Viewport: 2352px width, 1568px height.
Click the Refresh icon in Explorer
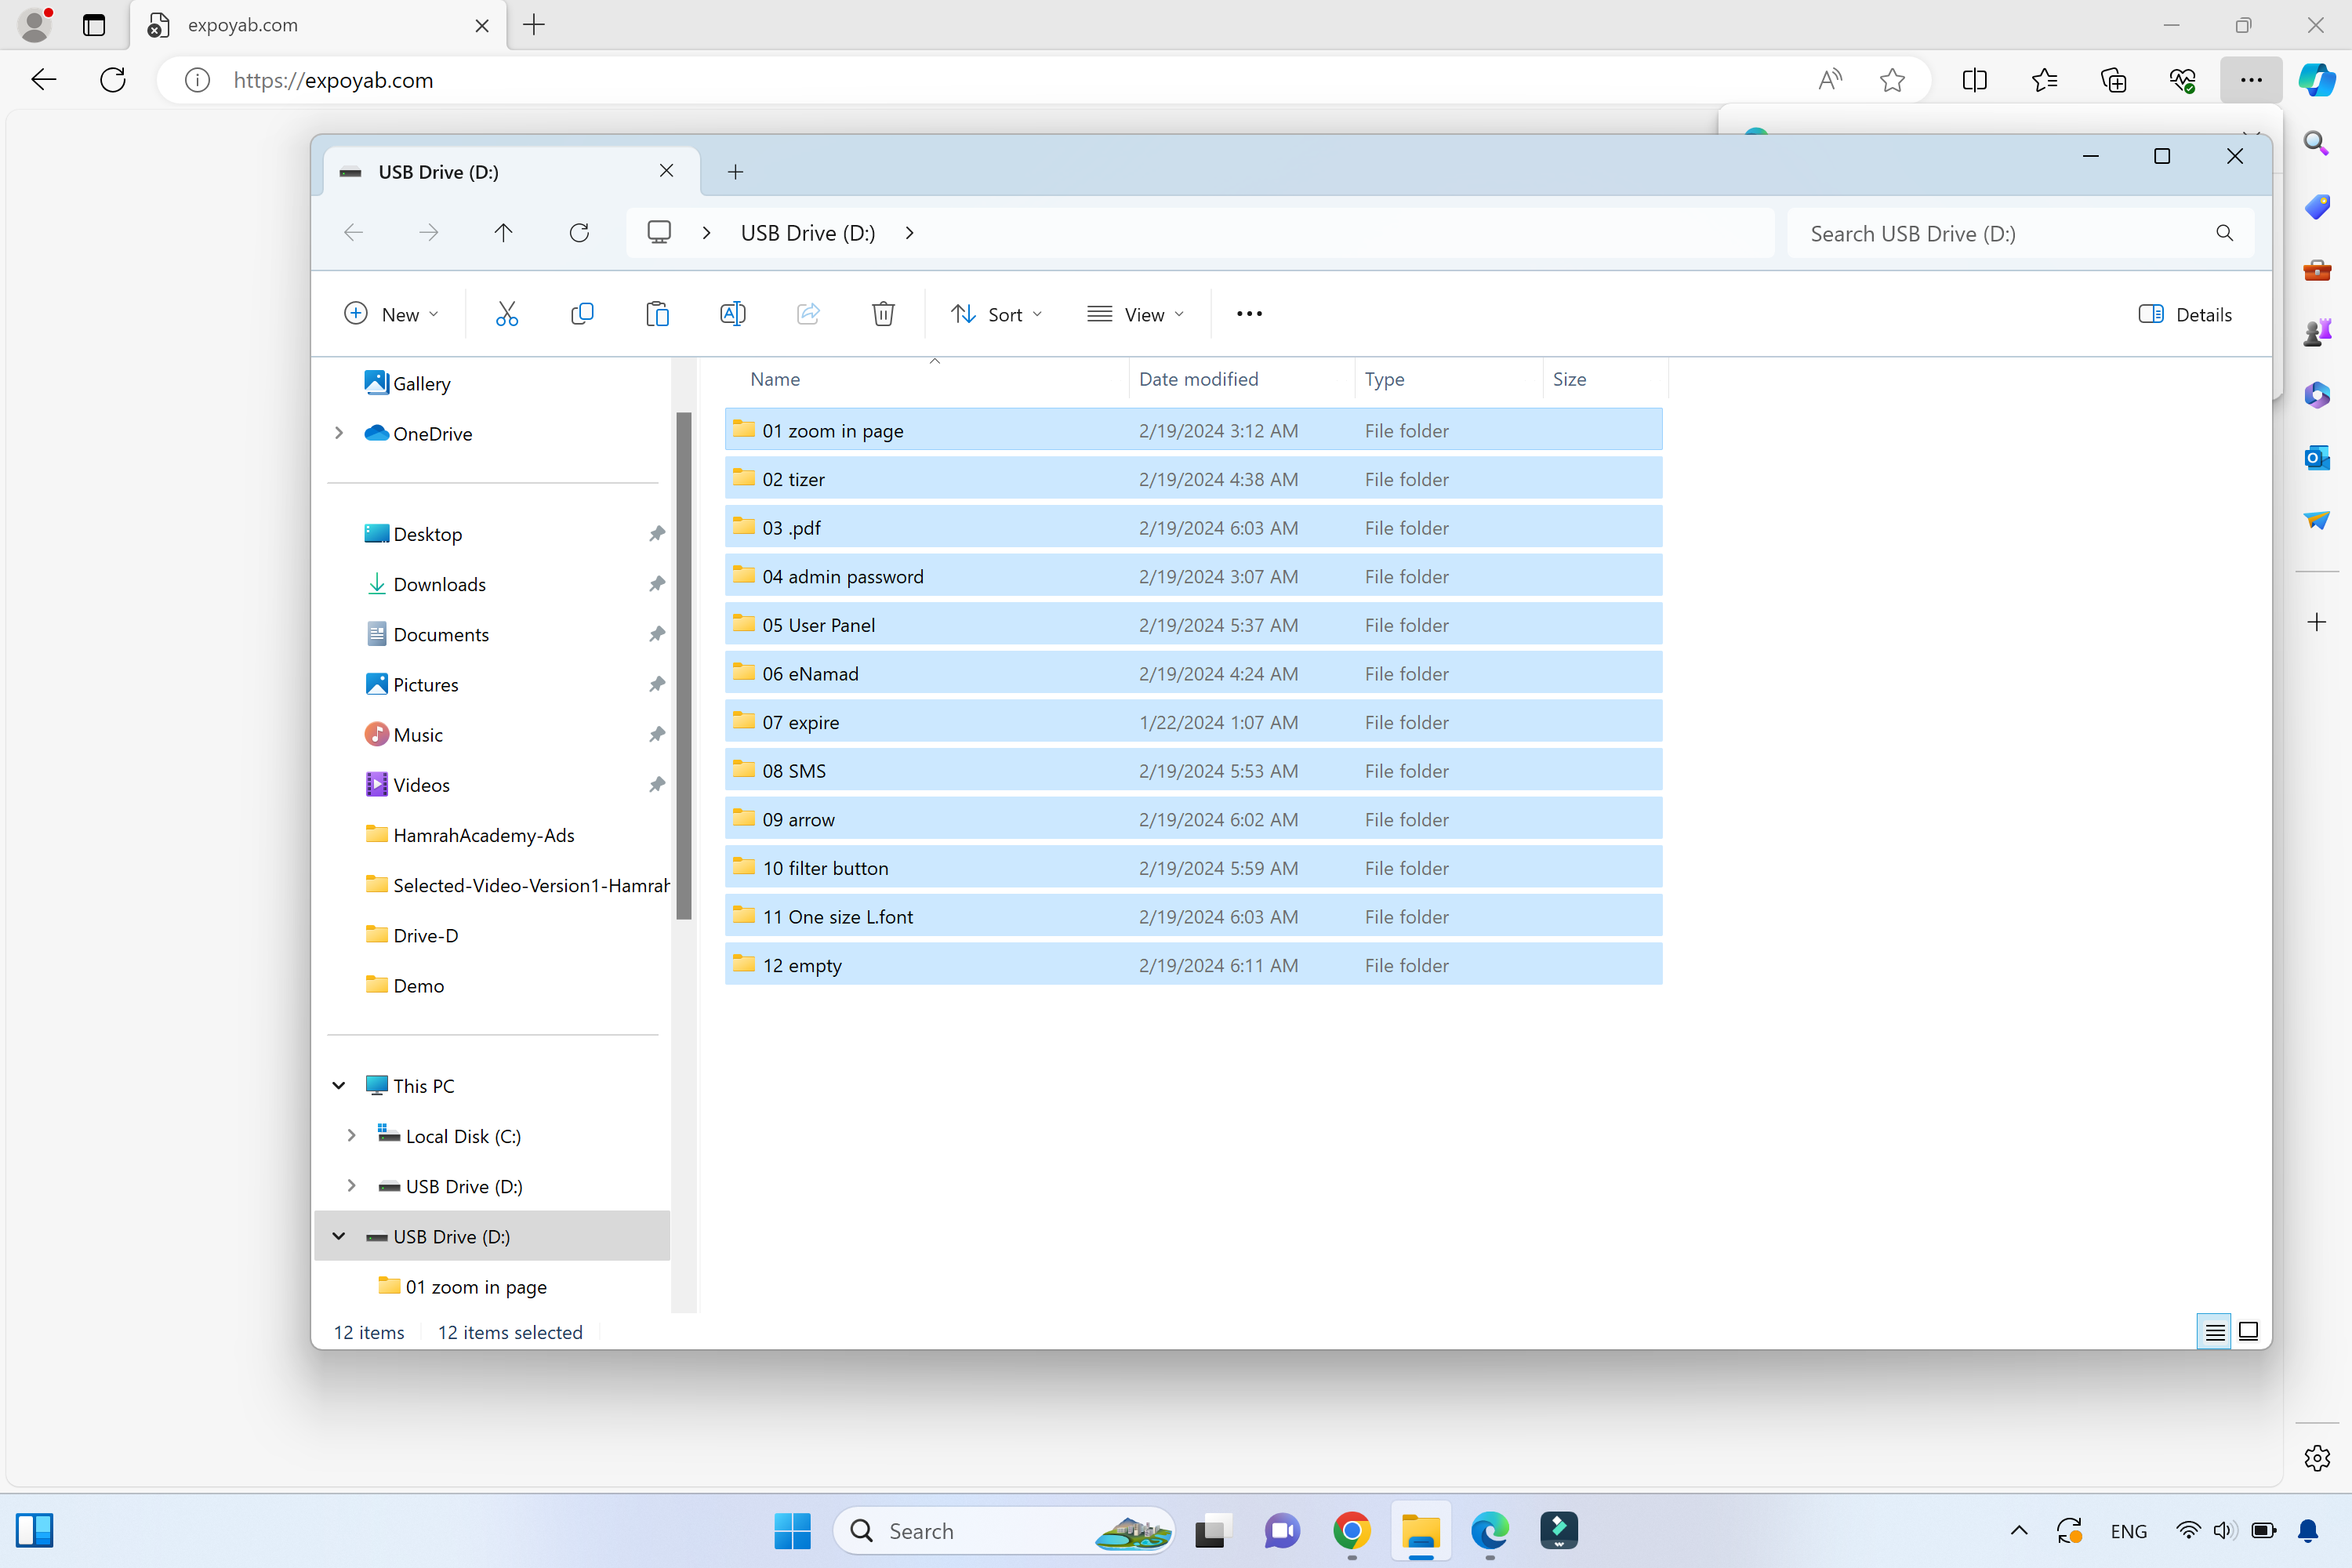coord(579,233)
